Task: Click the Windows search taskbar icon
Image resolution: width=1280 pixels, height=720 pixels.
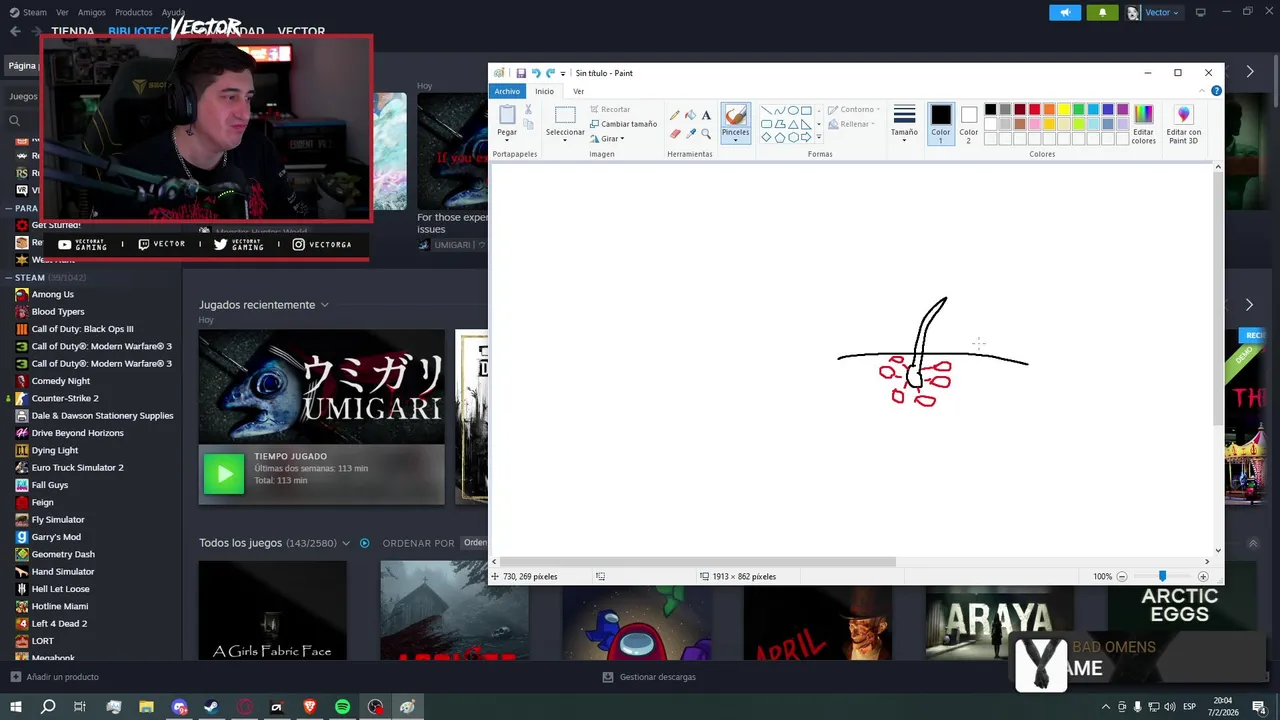Action: coord(48,707)
